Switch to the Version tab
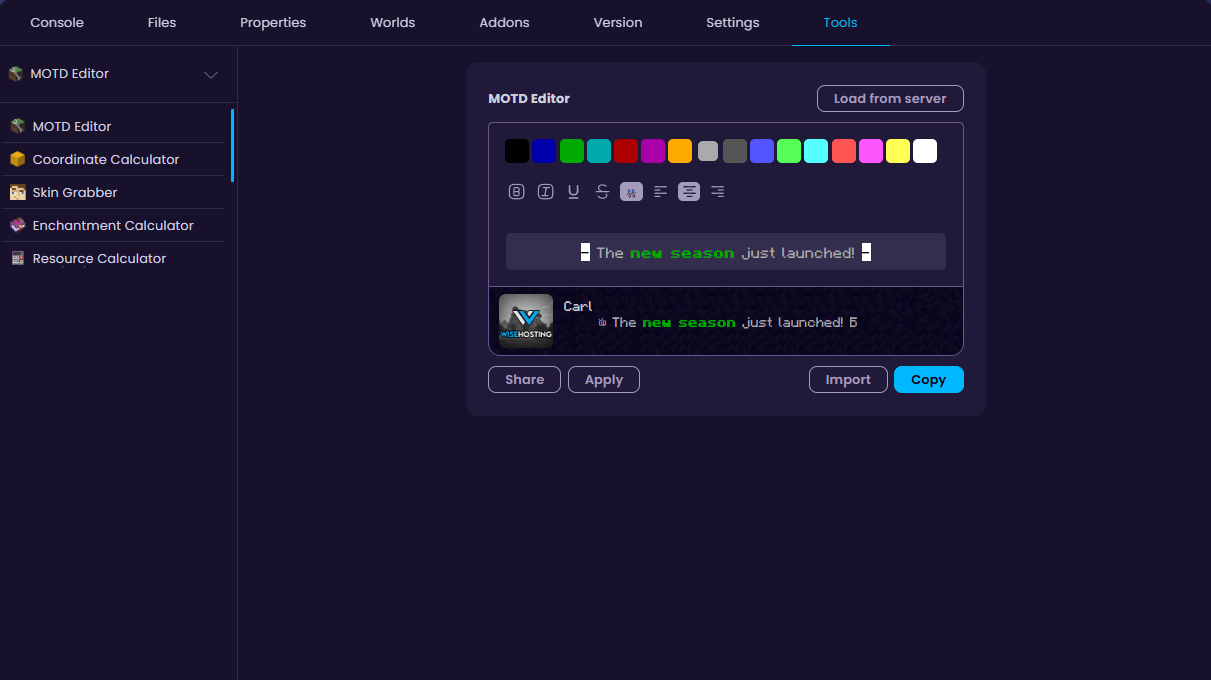Image resolution: width=1211 pixels, height=680 pixels. coord(618,22)
